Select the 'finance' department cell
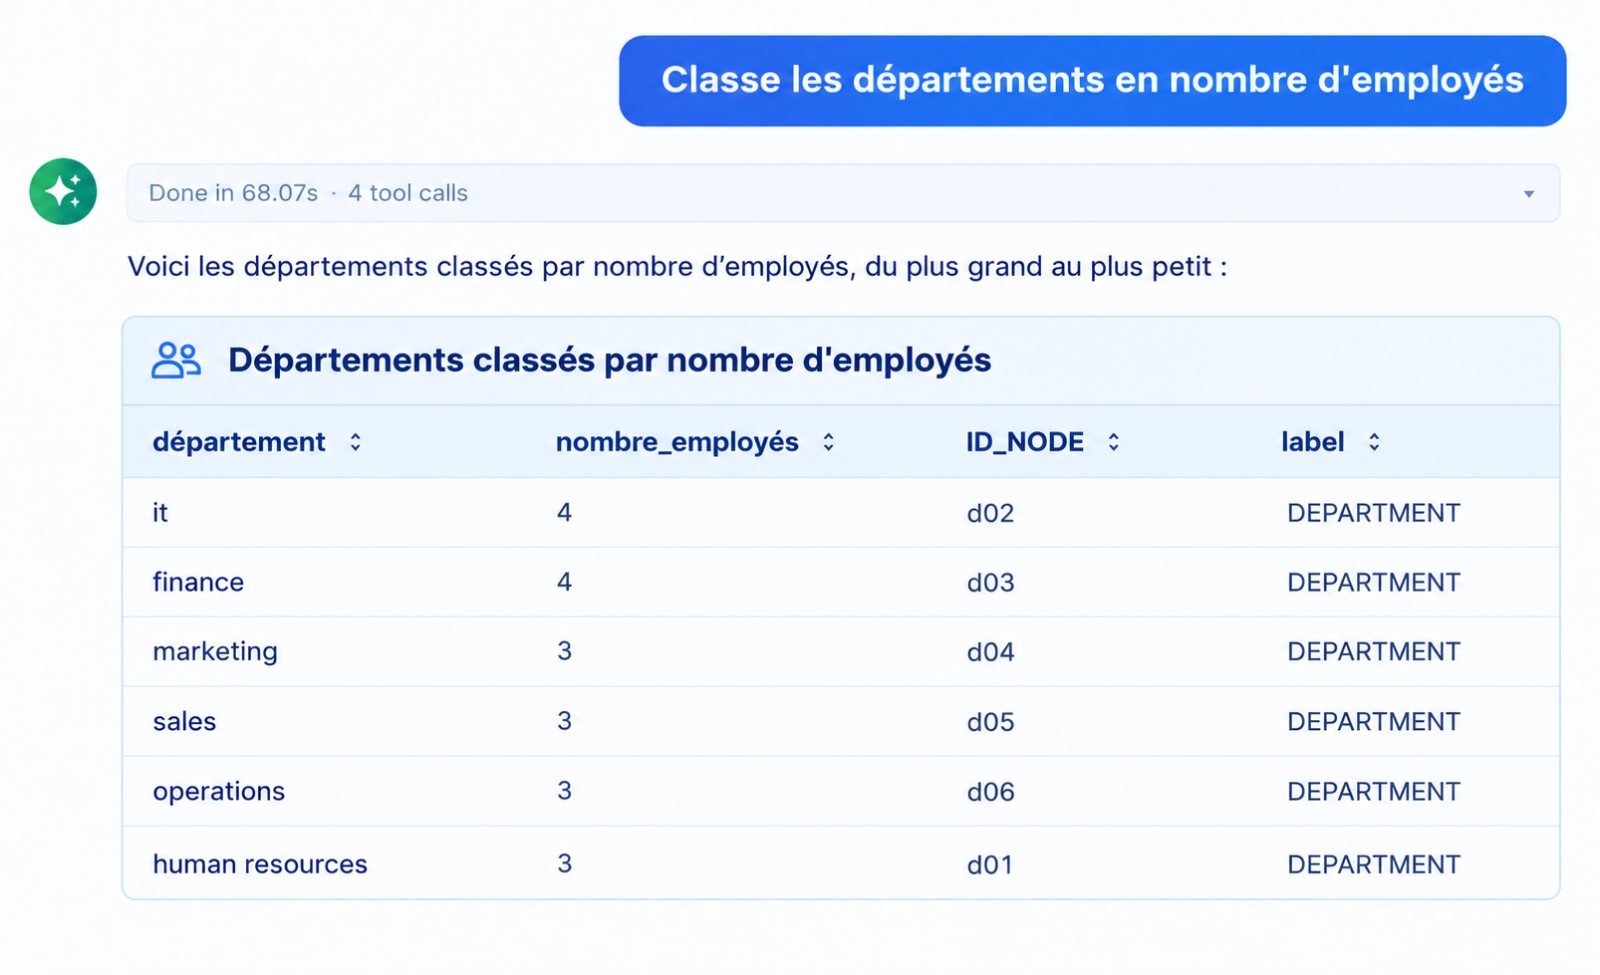This screenshot has width=1600, height=975. tap(198, 582)
